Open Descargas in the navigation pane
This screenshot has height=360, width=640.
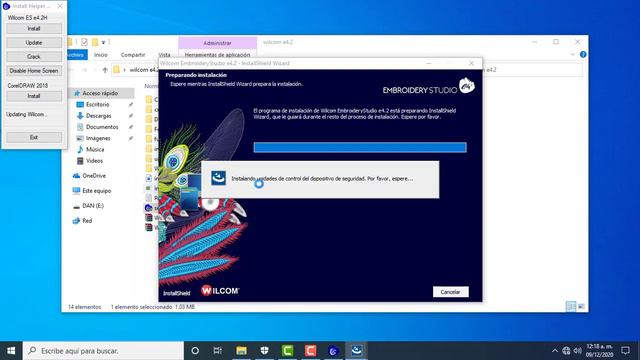pos(98,116)
